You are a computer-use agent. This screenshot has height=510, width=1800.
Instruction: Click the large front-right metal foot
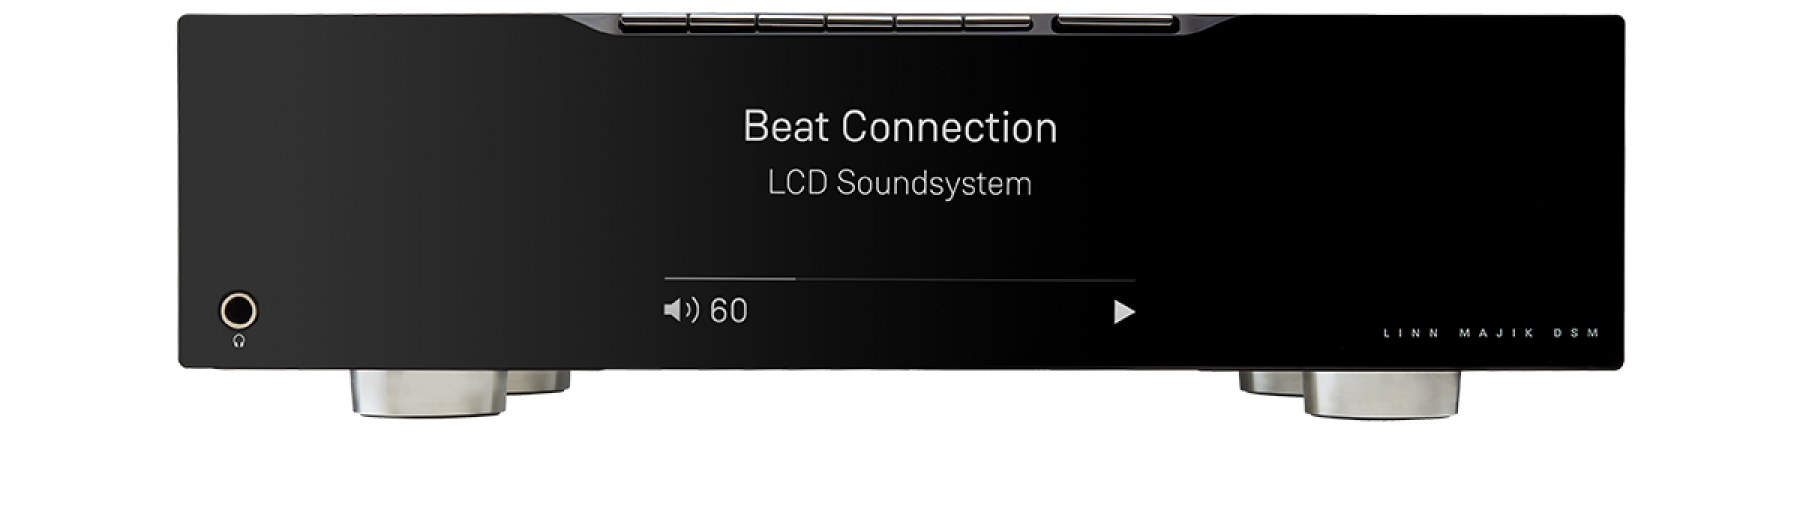pyautogui.click(x=1381, y=394)
